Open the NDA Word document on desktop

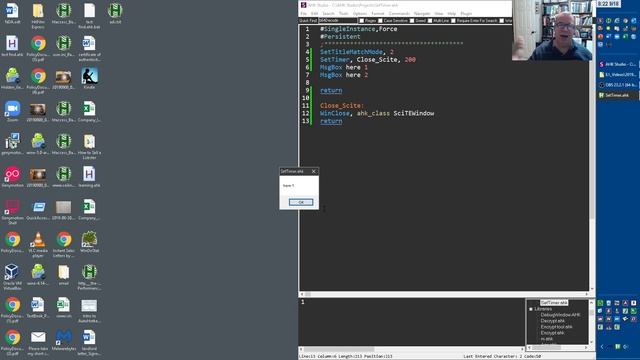[x=12, y=13]
